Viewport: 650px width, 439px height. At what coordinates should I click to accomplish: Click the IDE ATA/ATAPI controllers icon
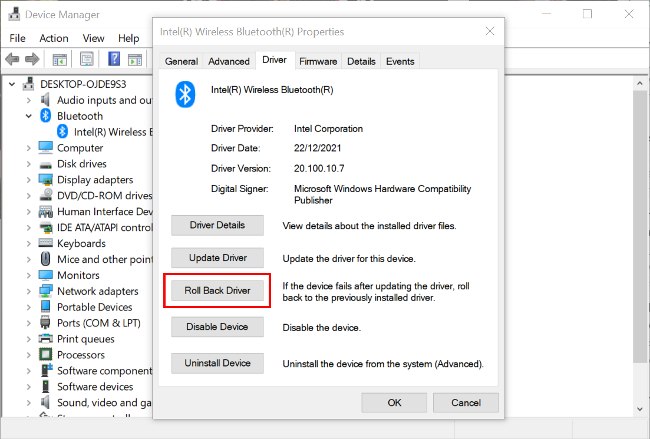(x=46, y=227)
